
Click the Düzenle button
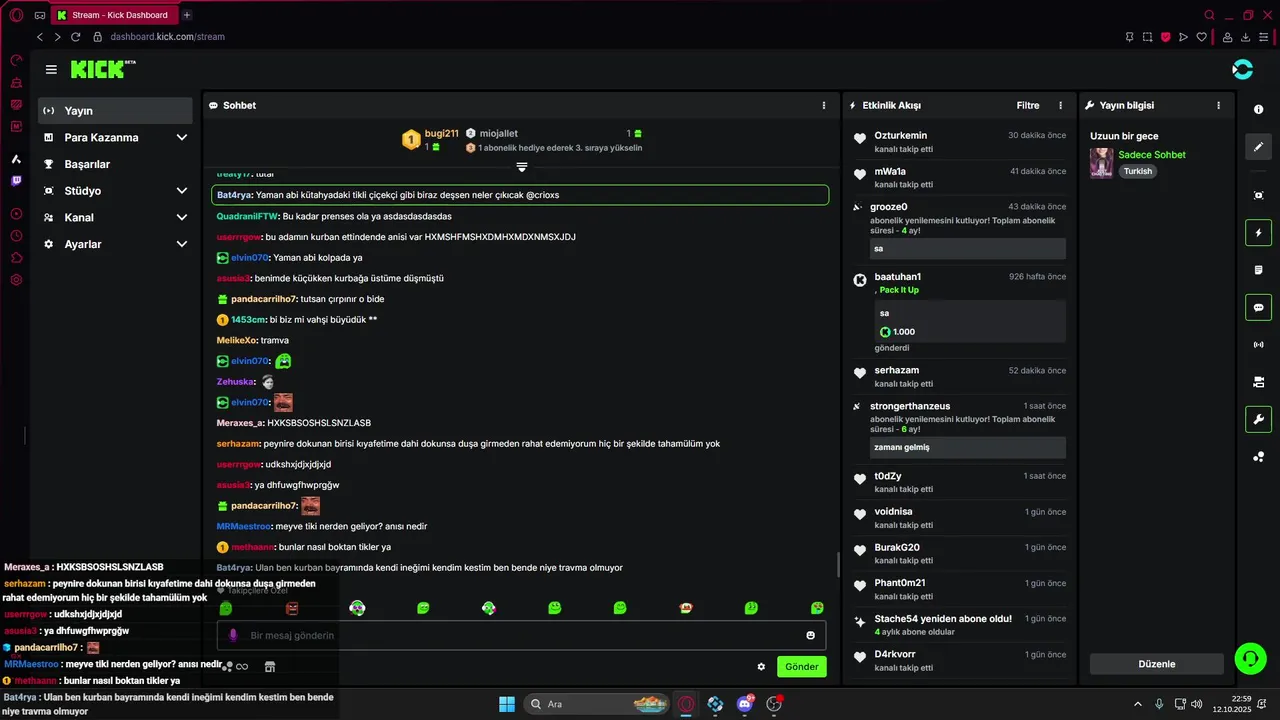(1157, 664)
